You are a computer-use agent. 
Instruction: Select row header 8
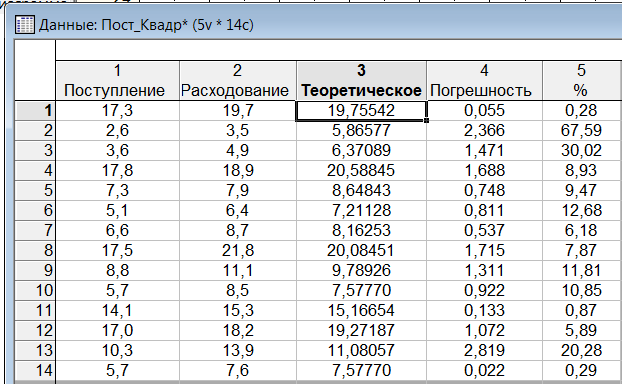pos(35,251)
